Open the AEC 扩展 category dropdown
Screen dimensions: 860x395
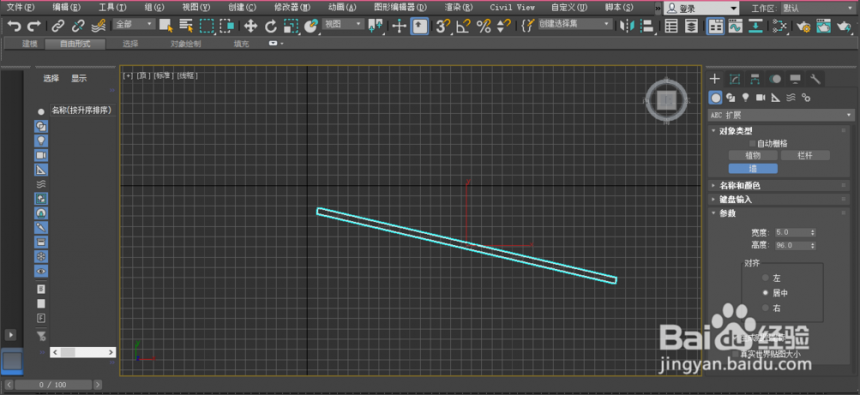782,115
